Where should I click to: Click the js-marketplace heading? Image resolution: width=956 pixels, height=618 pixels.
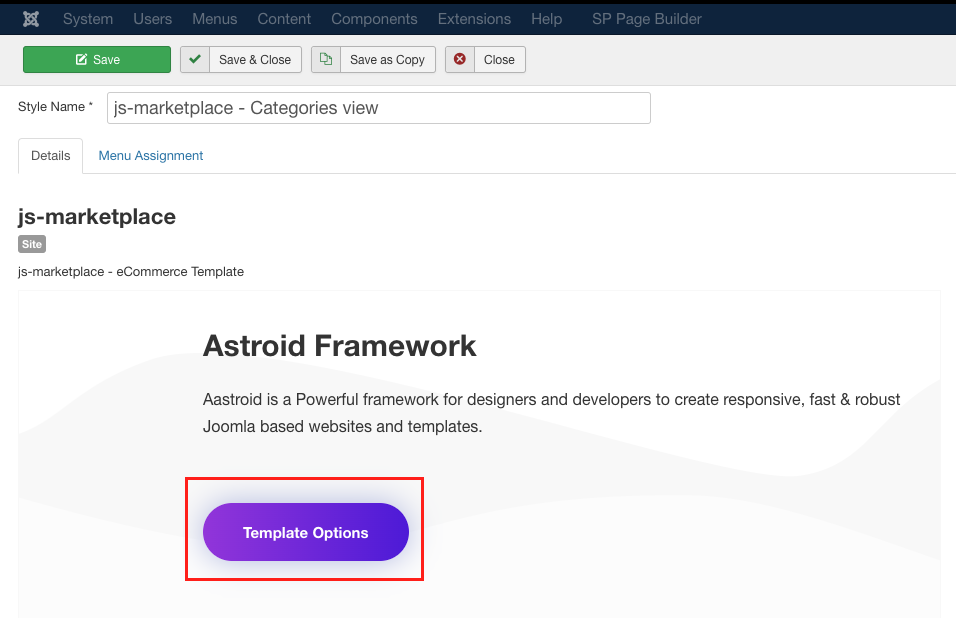pyautogui.click(x=97, y=216)
